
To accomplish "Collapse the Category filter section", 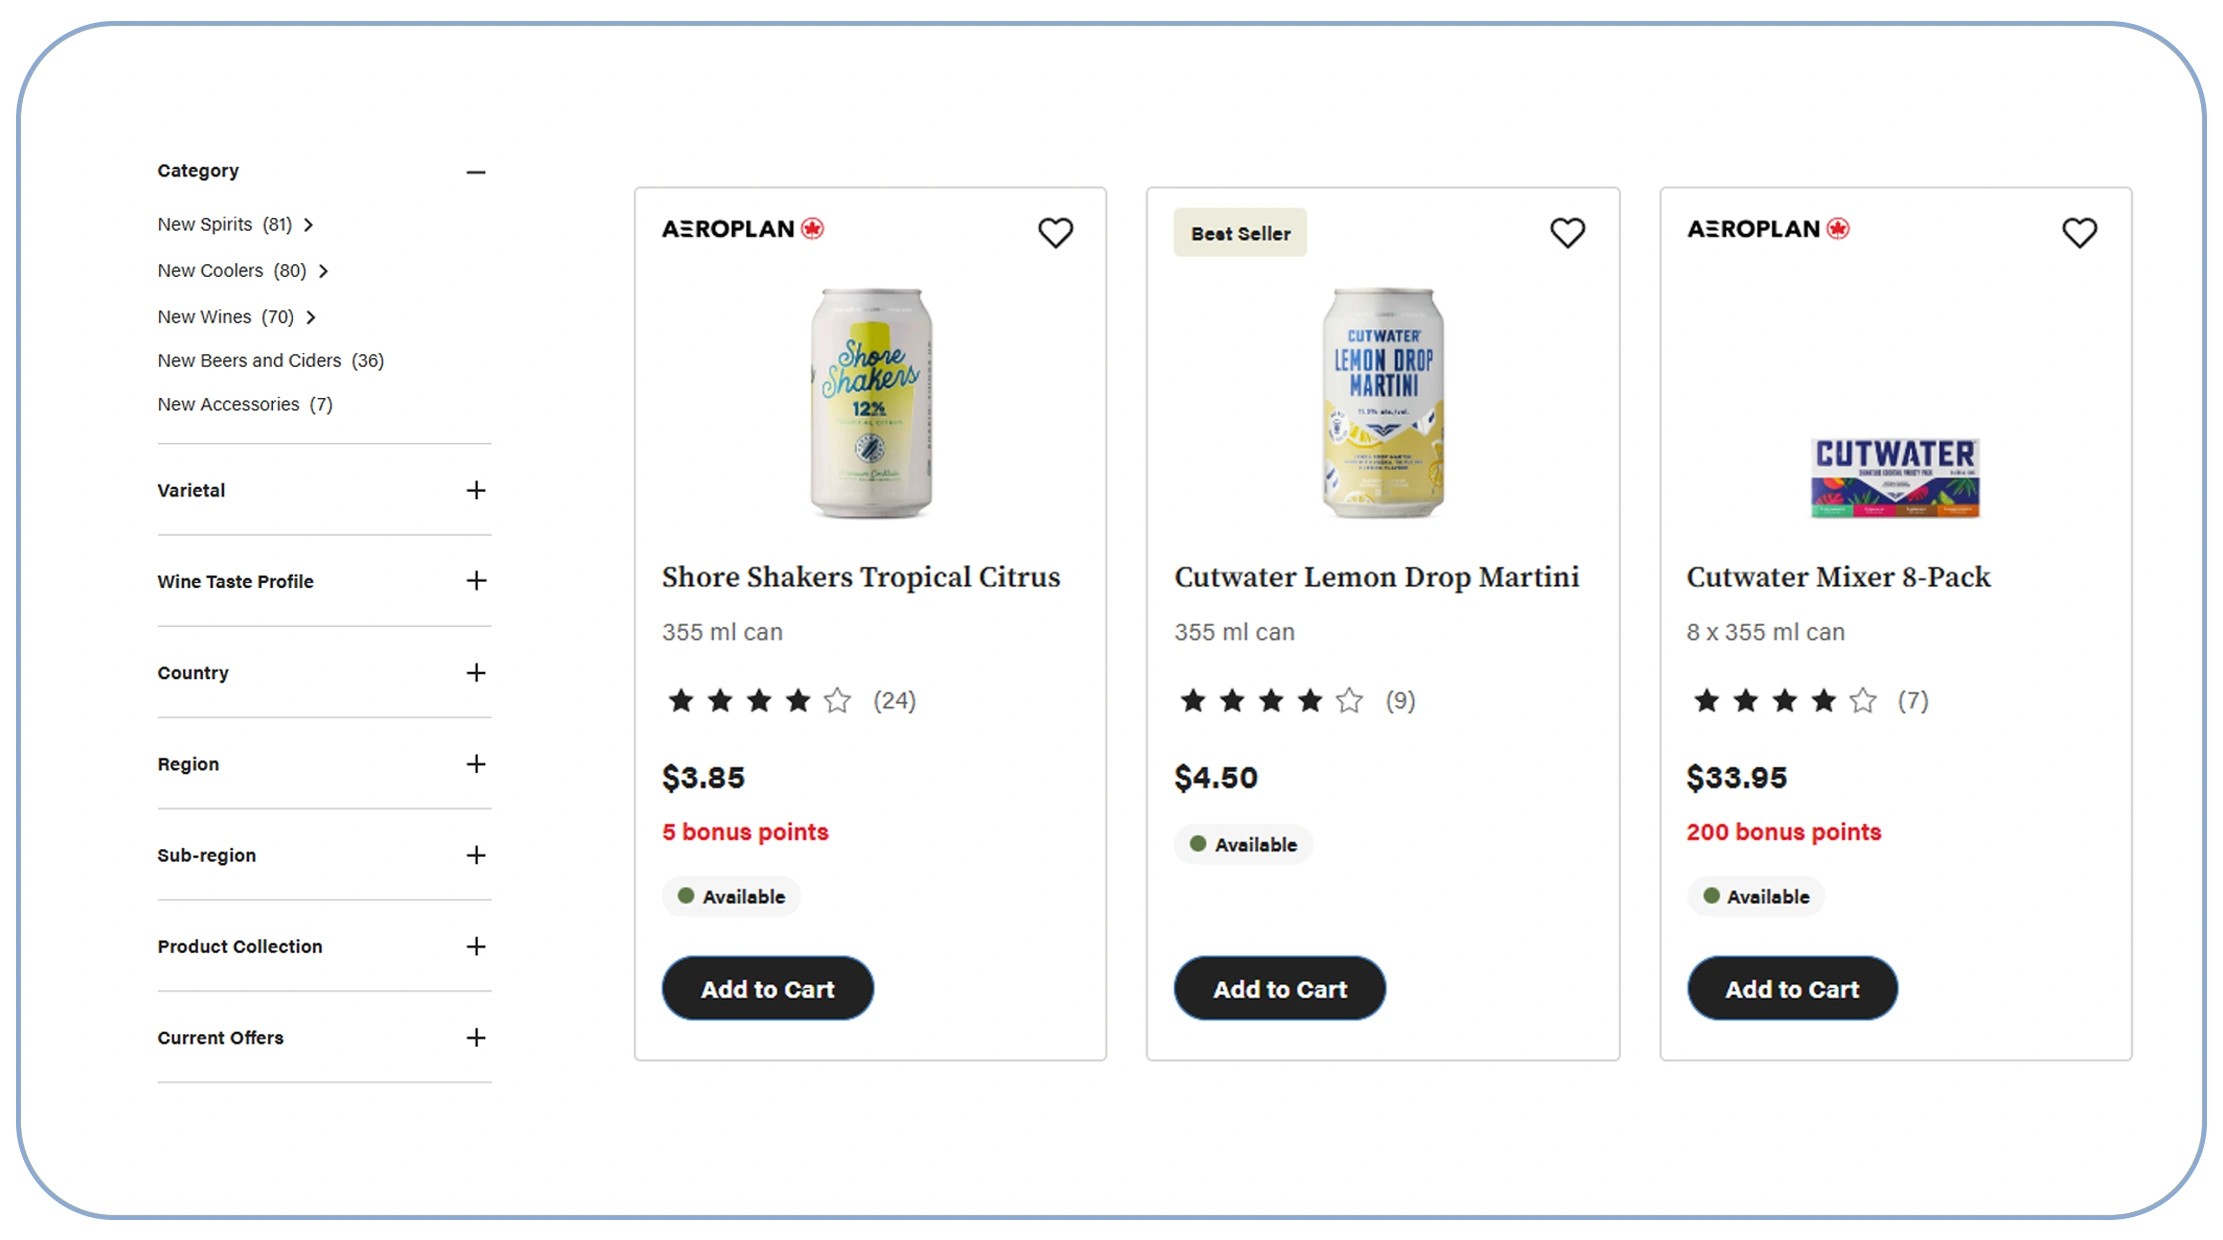I will tap(476, 172).
